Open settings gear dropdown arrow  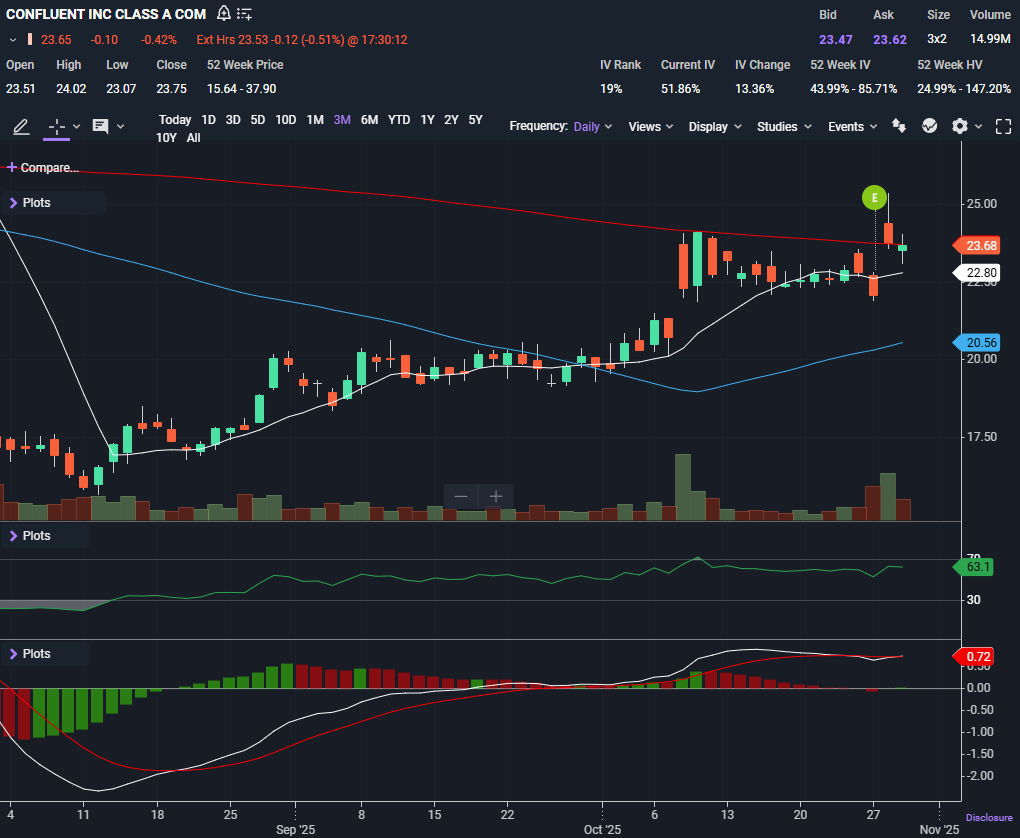tap(978, 126)
